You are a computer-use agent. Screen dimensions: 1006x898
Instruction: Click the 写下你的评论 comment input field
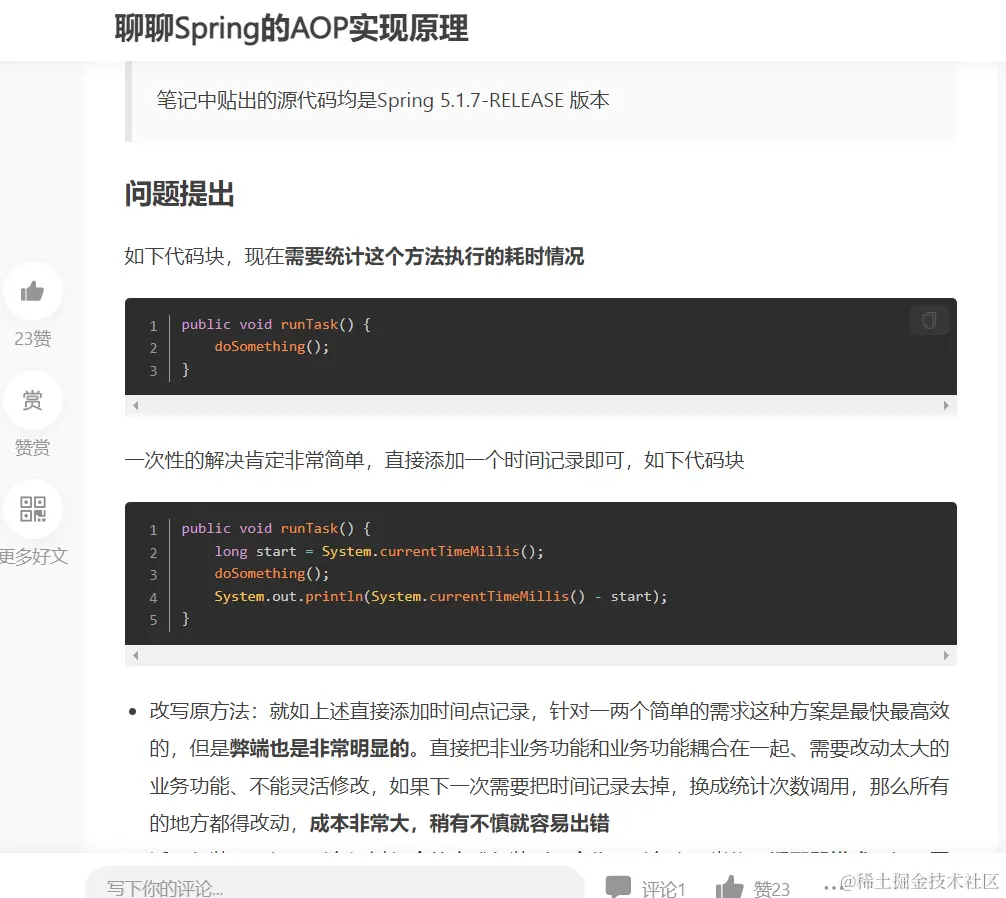click(334, 885)
